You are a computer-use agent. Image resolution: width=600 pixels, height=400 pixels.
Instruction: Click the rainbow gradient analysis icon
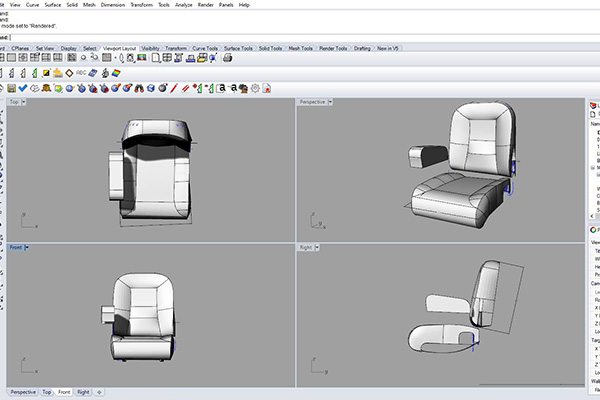tap(117, 73)
